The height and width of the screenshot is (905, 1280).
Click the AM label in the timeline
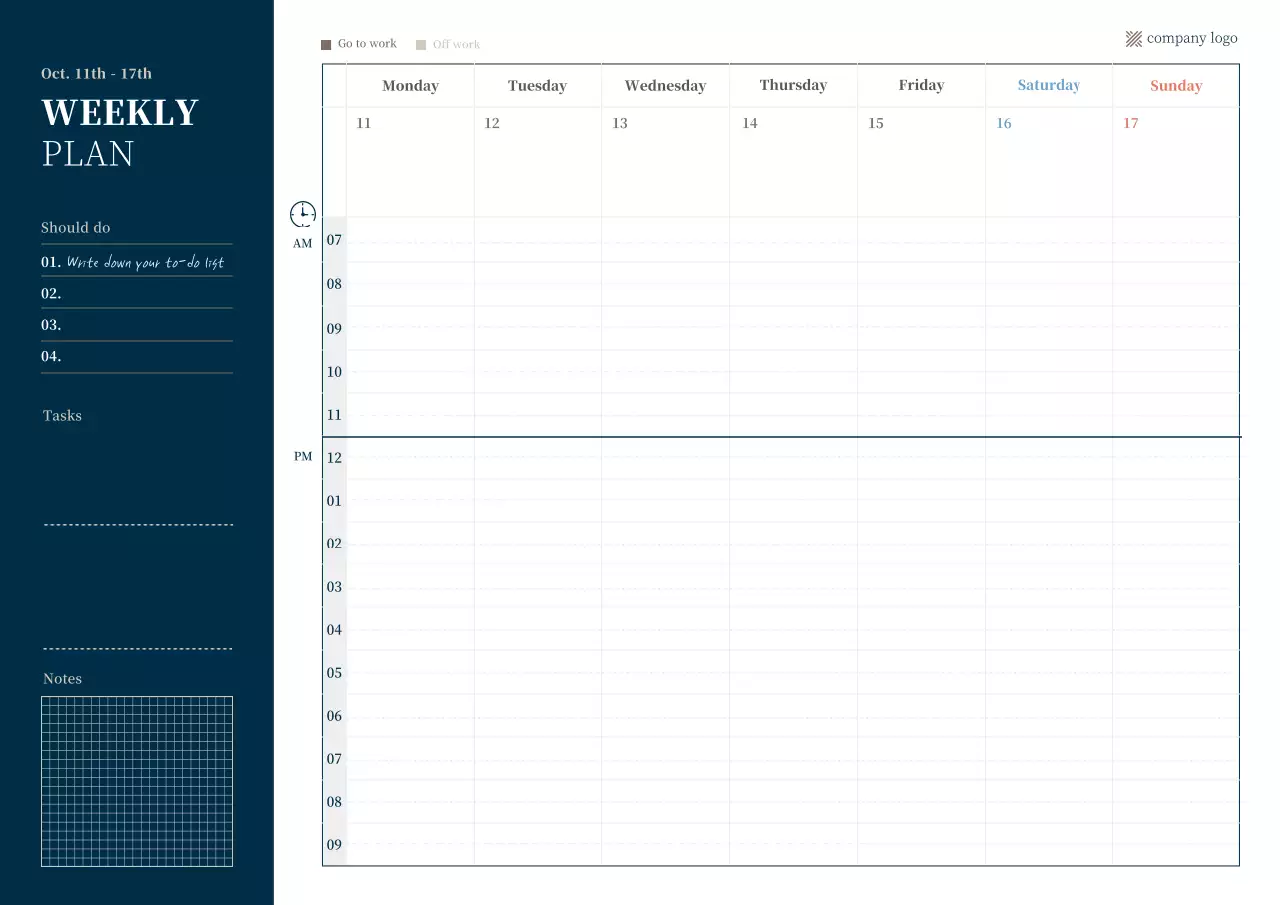(x=302, y=243)
